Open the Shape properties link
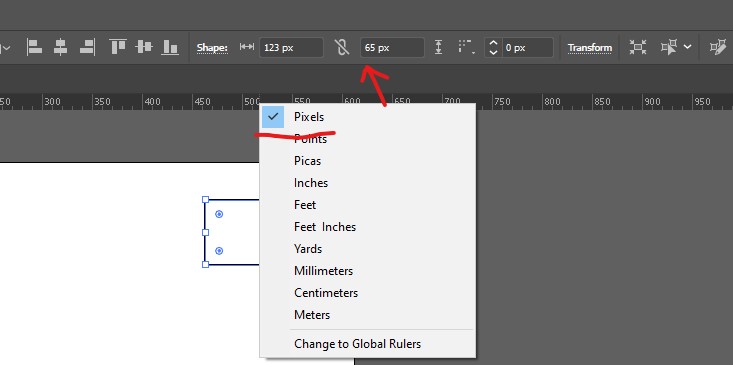The height and width of the screenshot is (365, 733). click(212, 48)
